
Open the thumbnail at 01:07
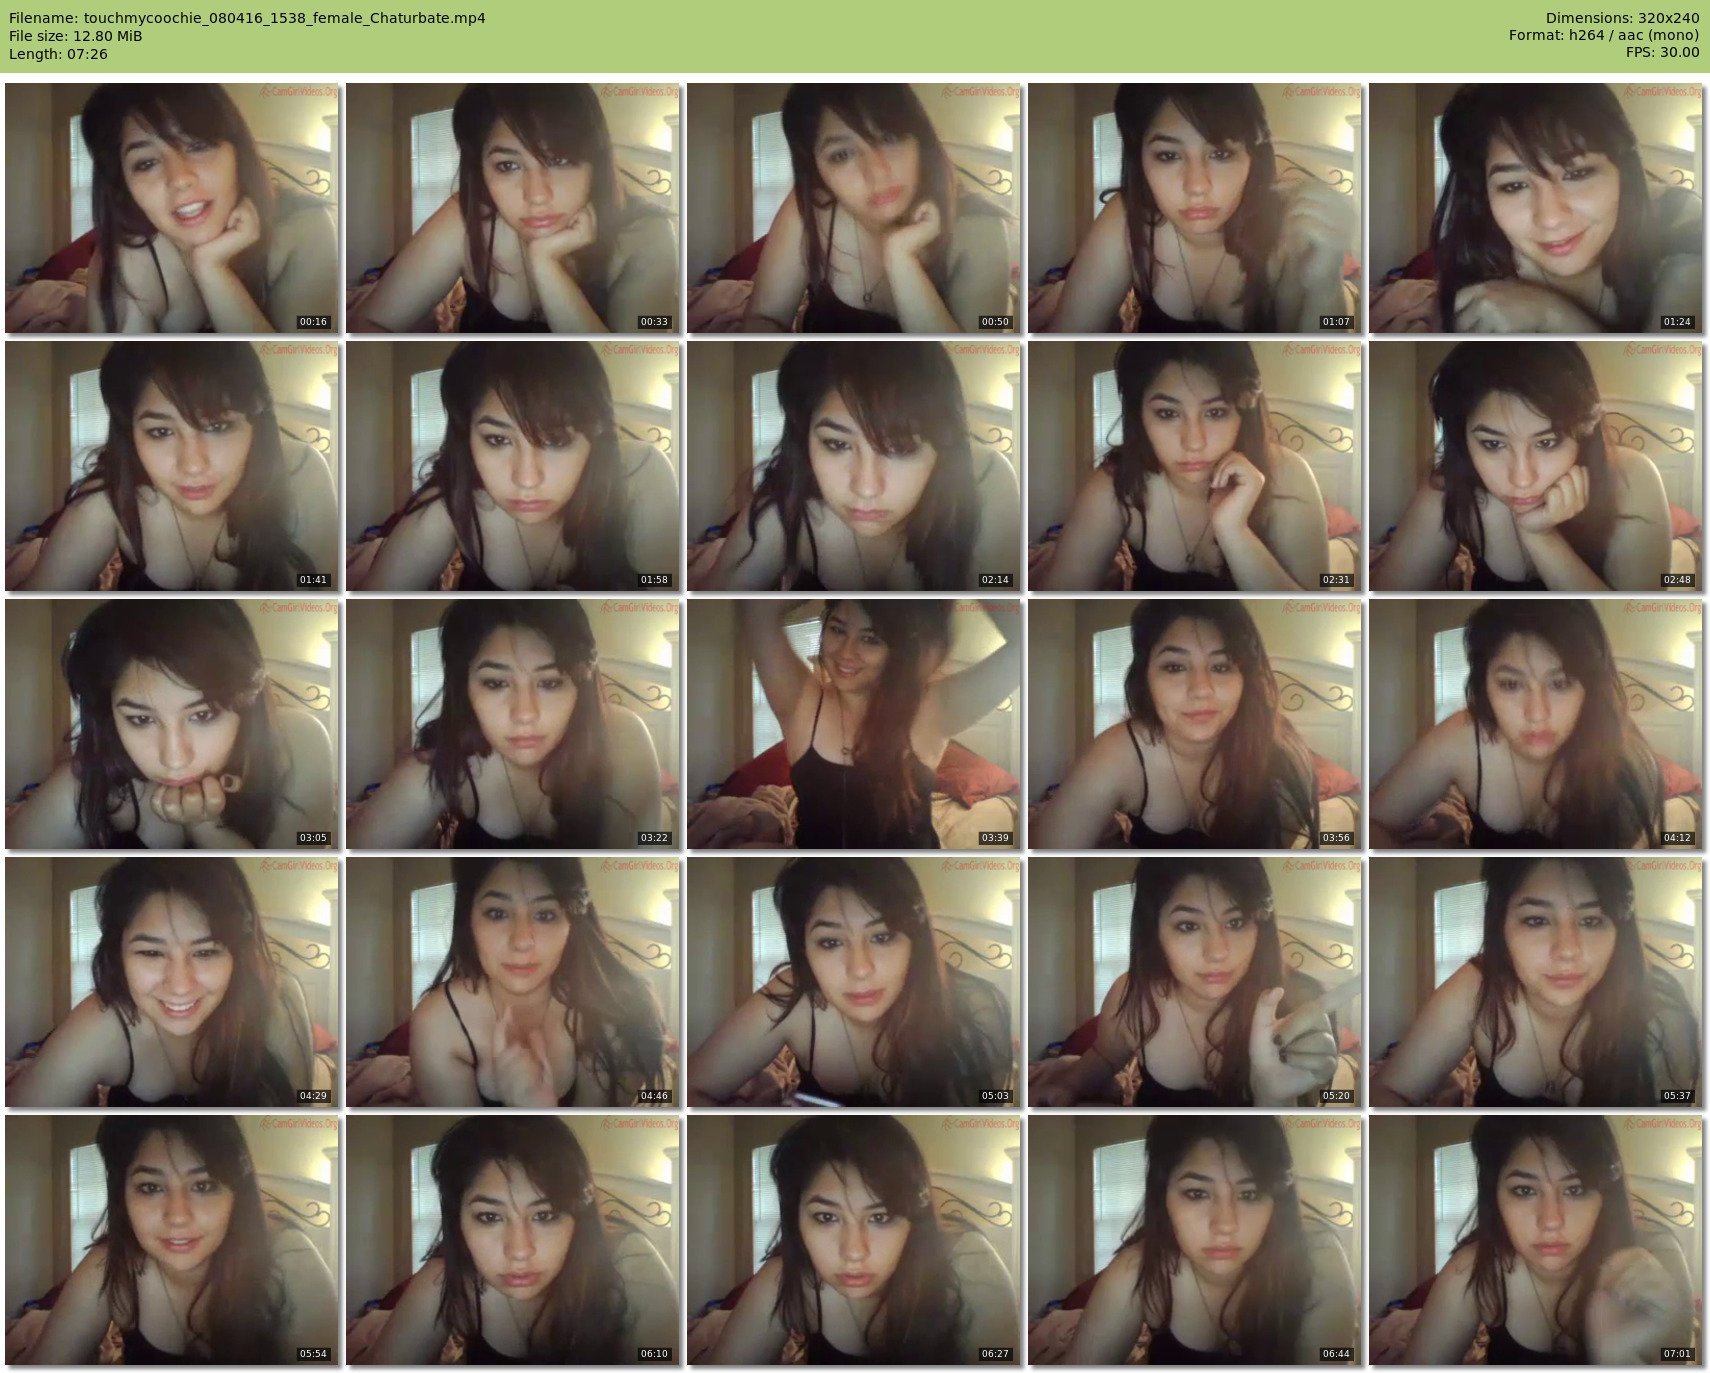pos(1195,208)
